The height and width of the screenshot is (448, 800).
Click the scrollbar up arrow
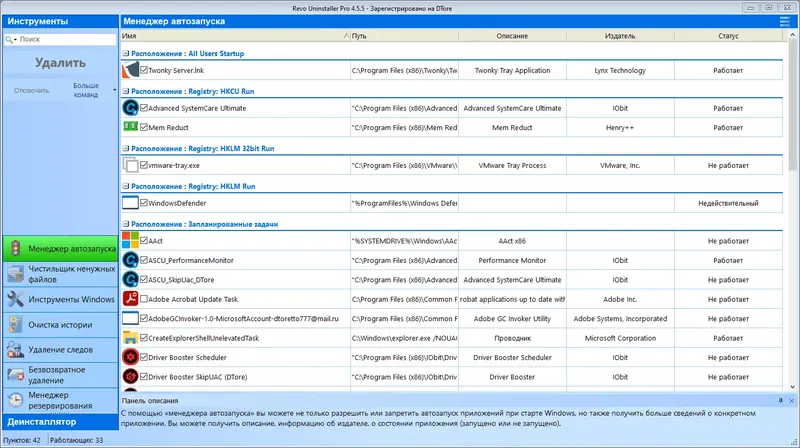[x=792, y=35]
